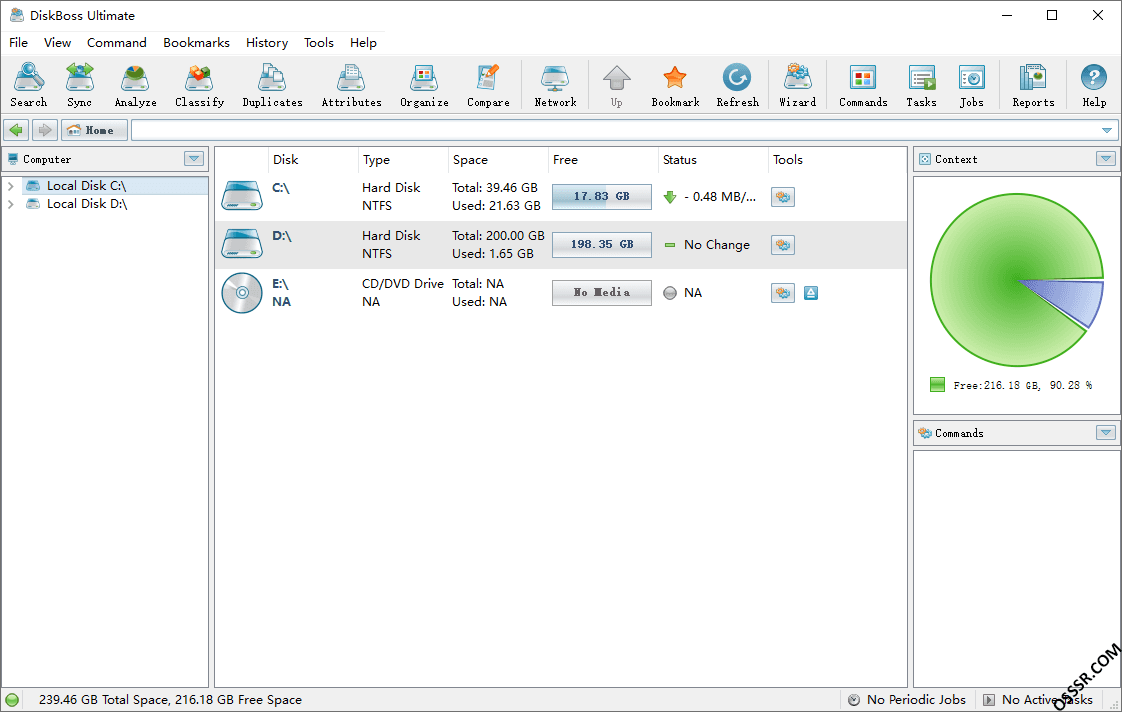This screenshot has width=1122, height=712.
Task: Click '239.46 GB Total Space' status text
Action: click(104, 700)
